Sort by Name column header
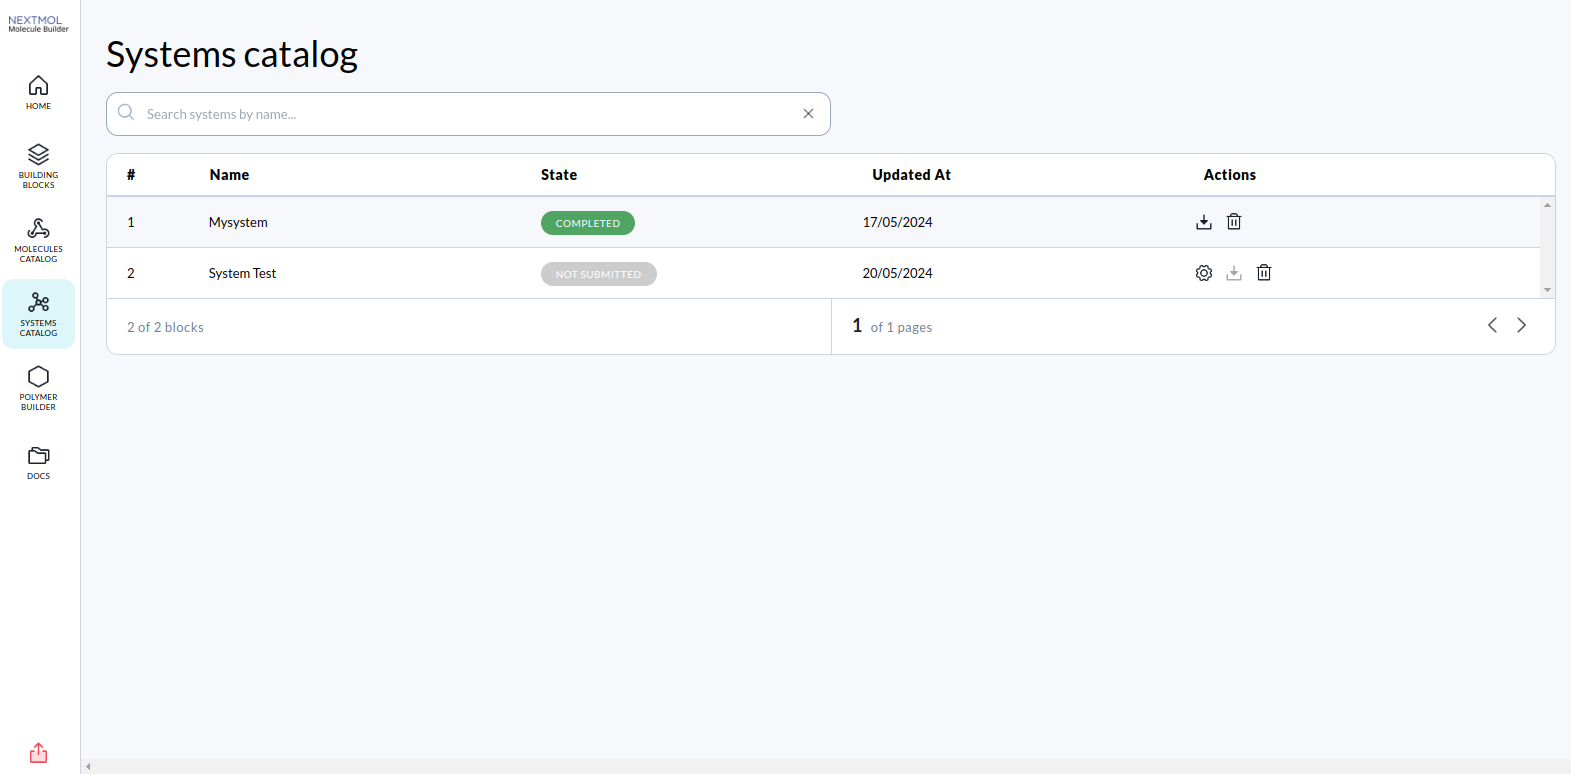 point(229,175)
